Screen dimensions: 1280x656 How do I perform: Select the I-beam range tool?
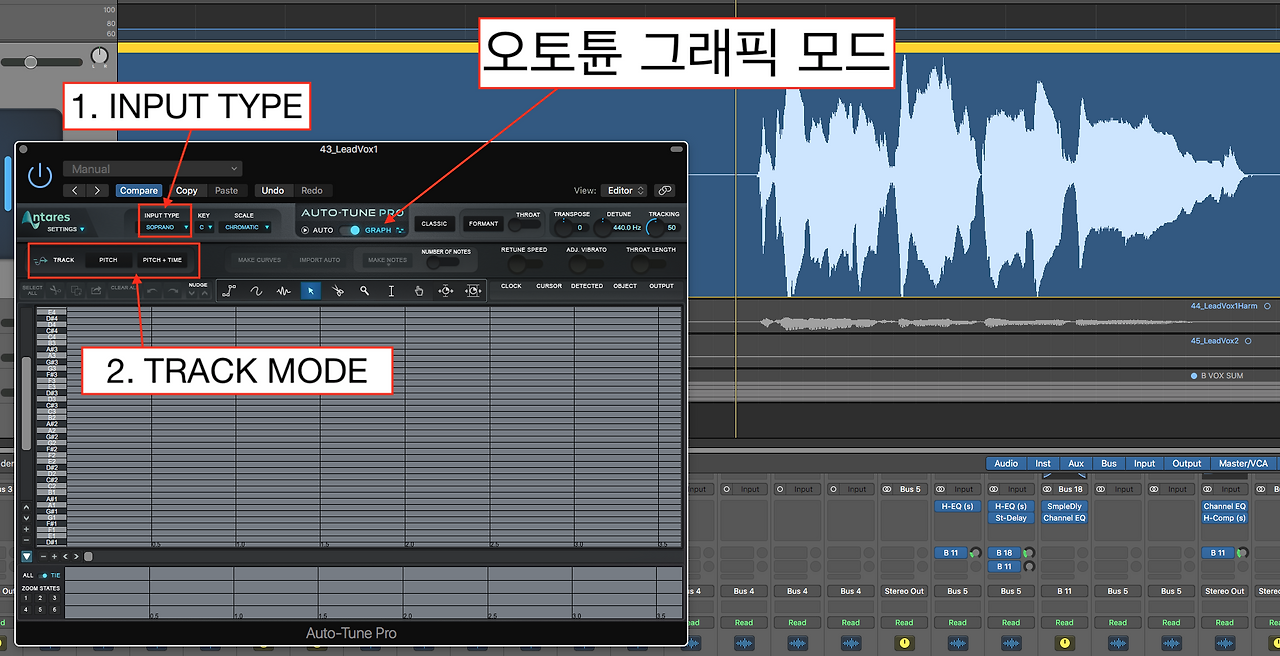(x=392, y=291)
